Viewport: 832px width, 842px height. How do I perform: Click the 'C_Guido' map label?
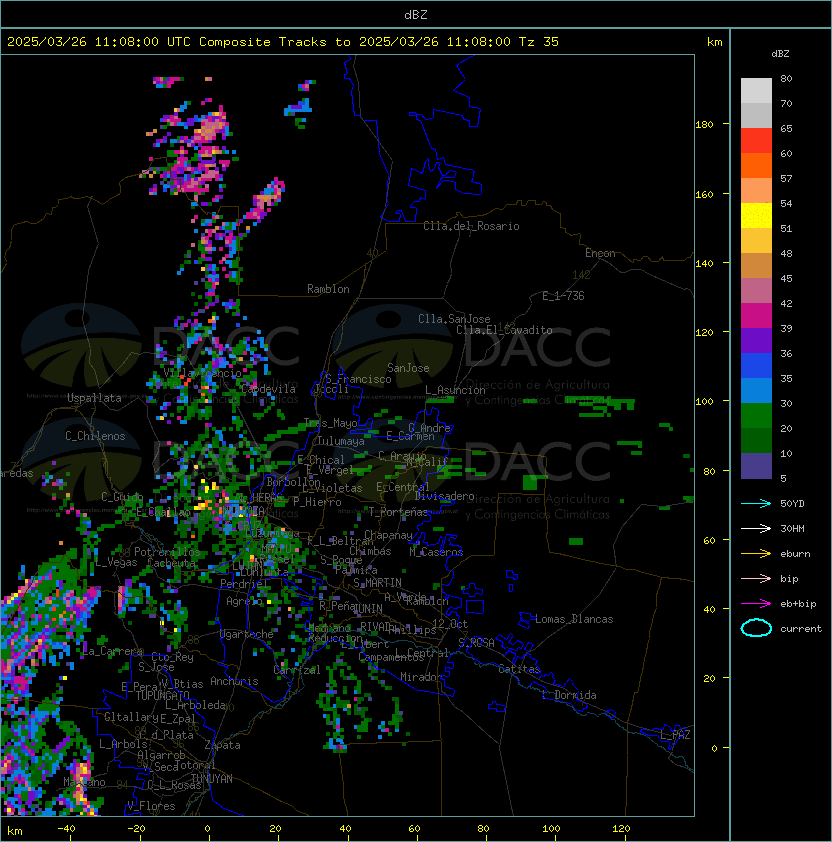[x=122, y=497]
